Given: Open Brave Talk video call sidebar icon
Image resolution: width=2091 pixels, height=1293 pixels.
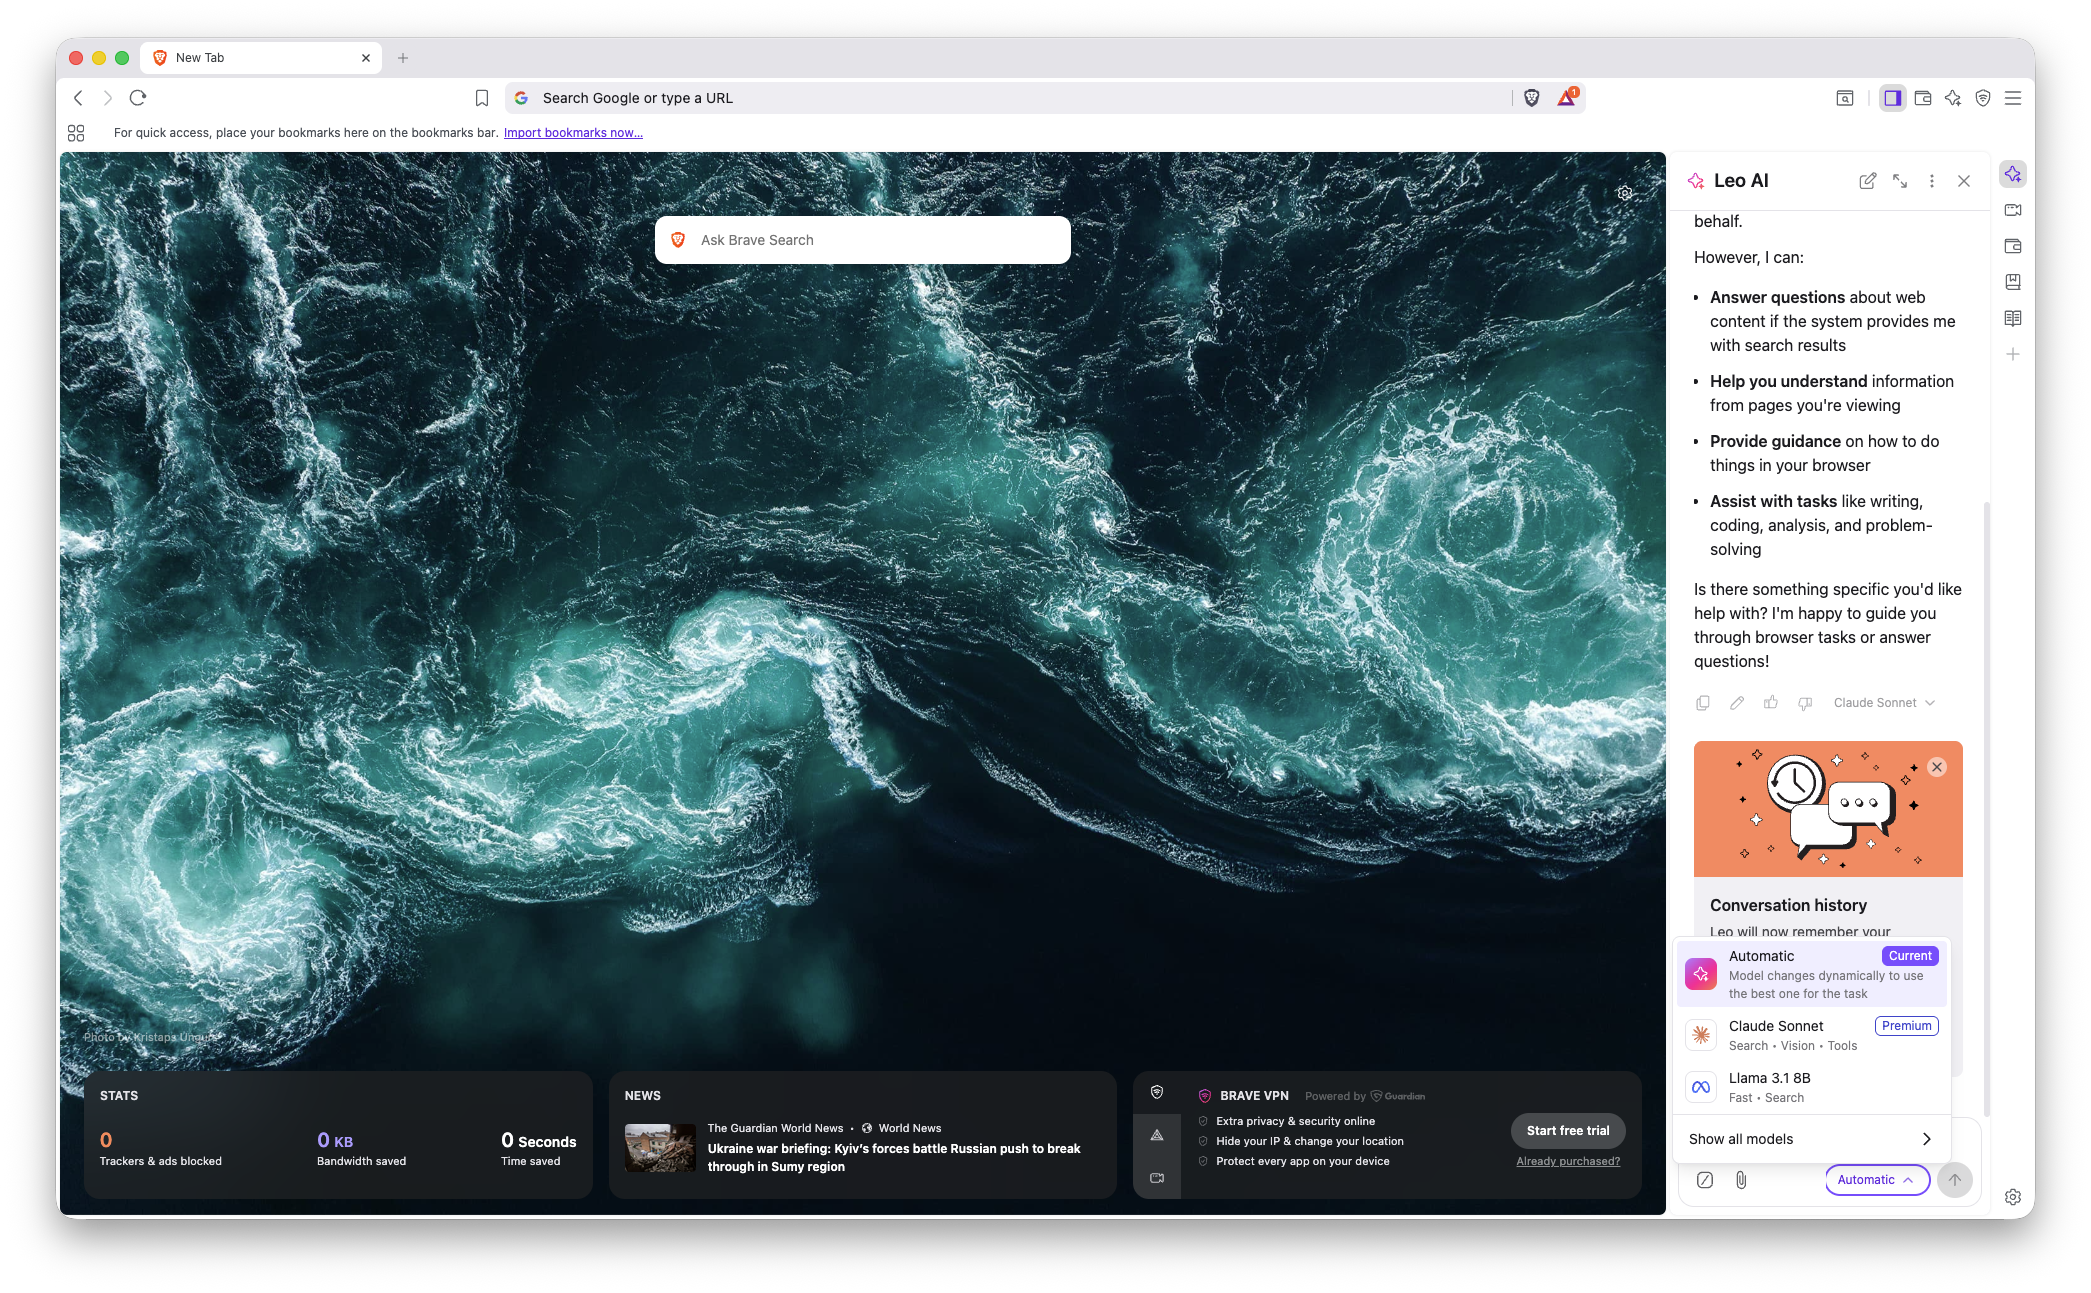Looking at the screenshot, I should click(2013, 210).
